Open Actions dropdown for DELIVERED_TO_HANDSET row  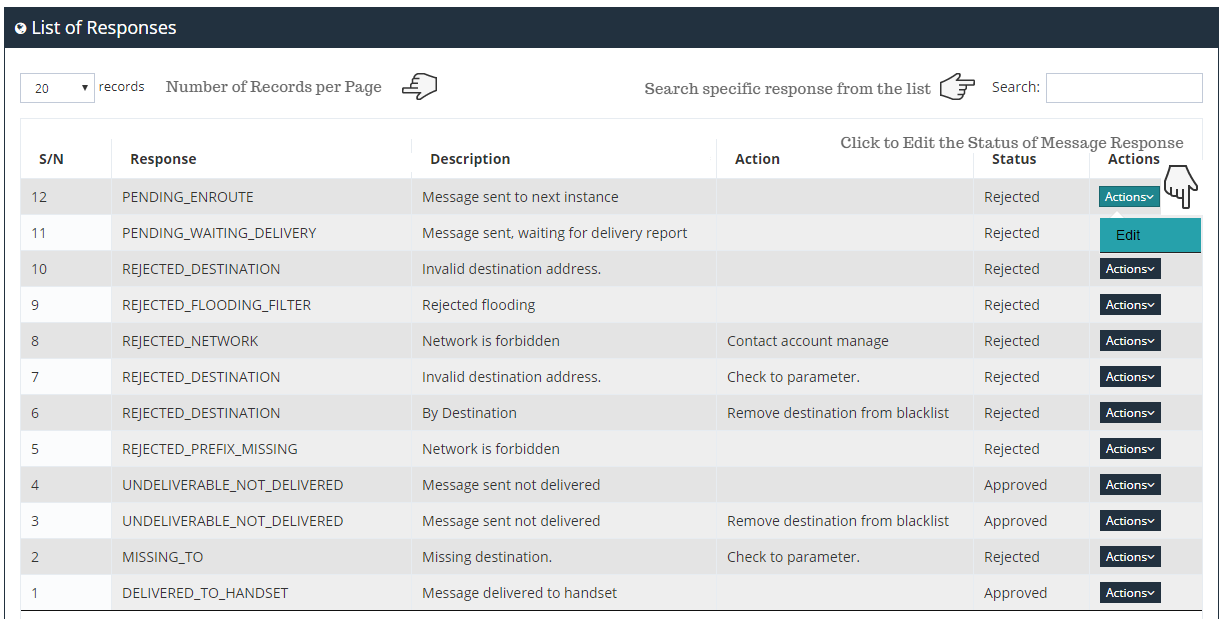[x=1130, y=593]
